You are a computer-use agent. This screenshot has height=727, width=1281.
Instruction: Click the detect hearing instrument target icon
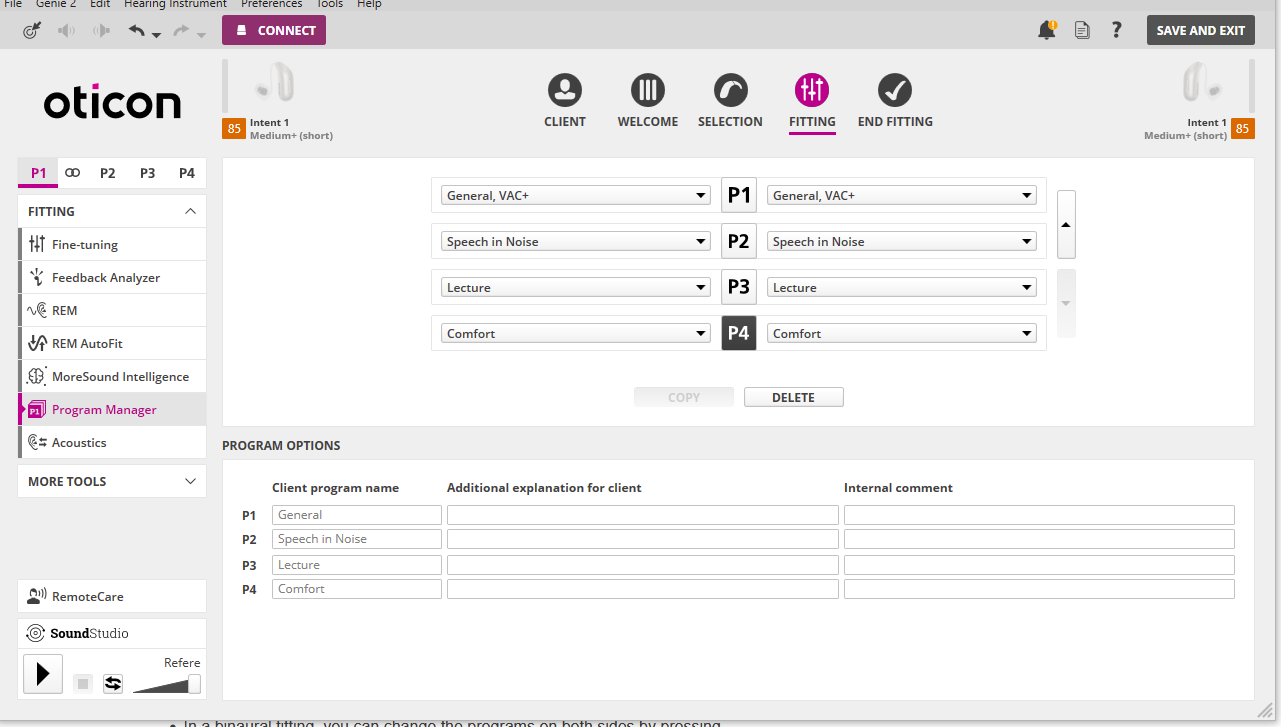tap(31, 31)
